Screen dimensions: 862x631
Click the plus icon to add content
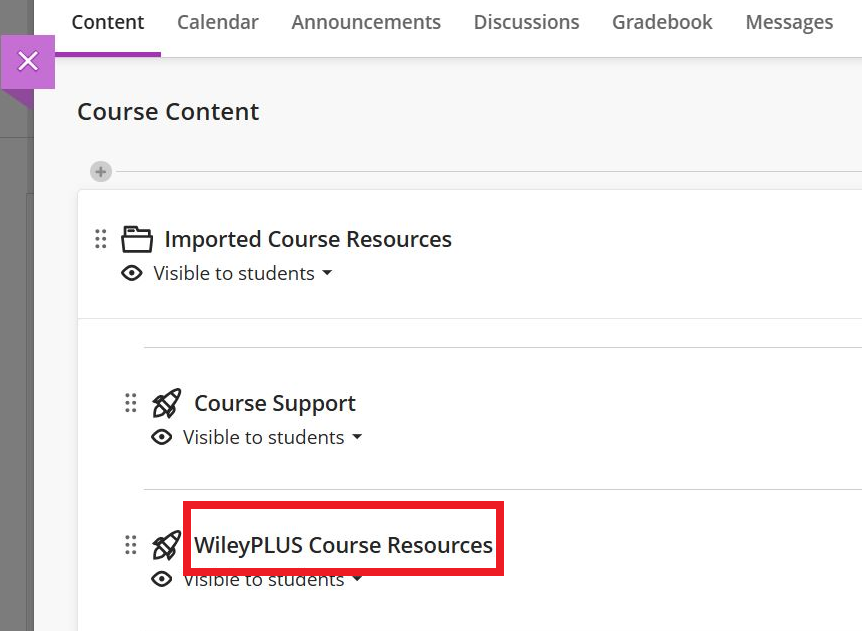point(101,171)
